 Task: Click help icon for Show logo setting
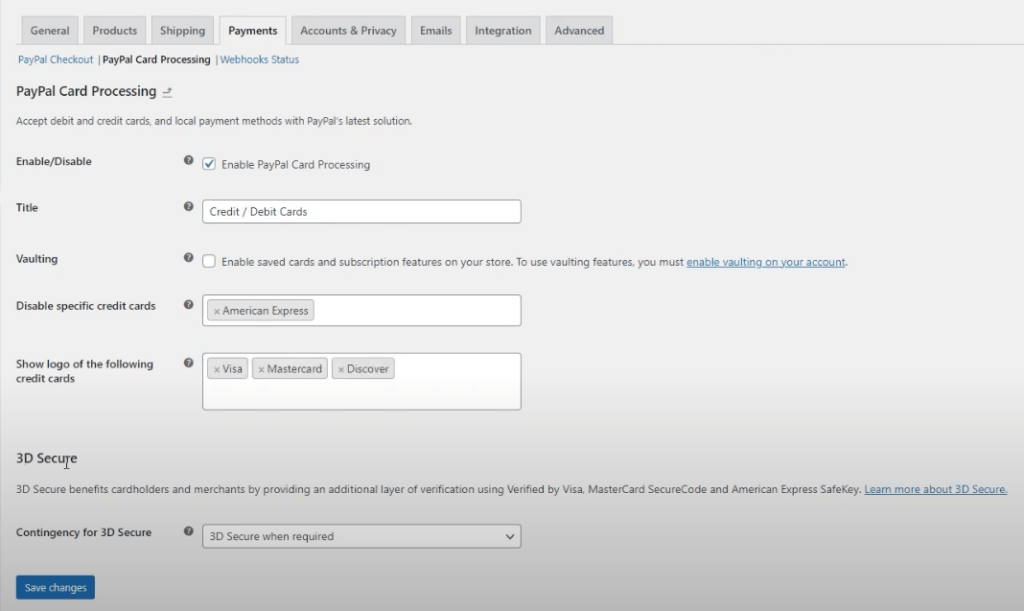(189, 363)
